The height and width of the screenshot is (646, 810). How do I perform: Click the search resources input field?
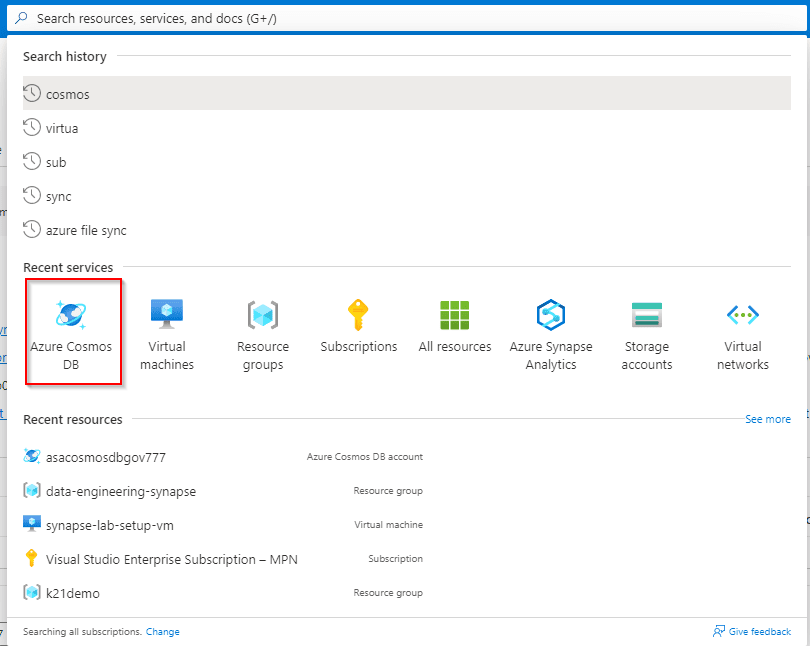pos(400,18)
